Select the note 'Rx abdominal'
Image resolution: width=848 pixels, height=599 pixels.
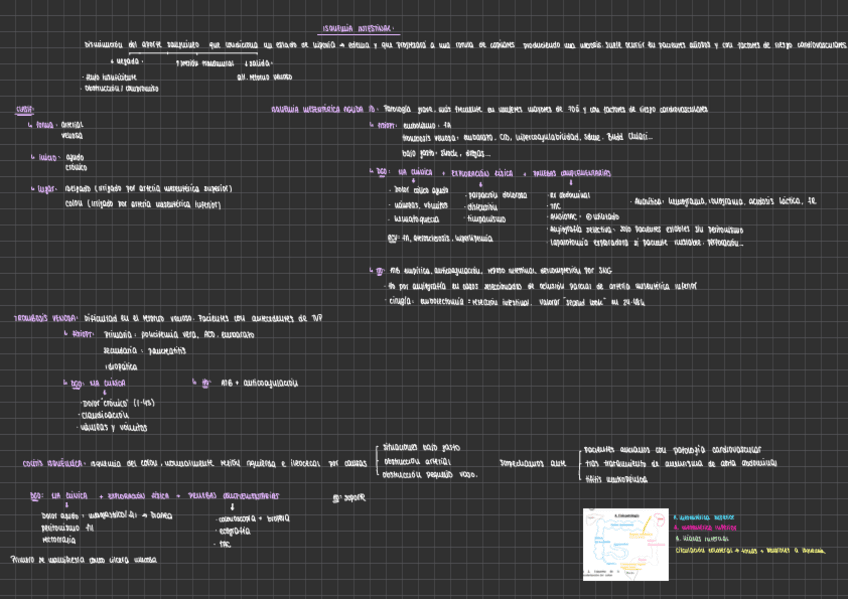click(570, 195)
